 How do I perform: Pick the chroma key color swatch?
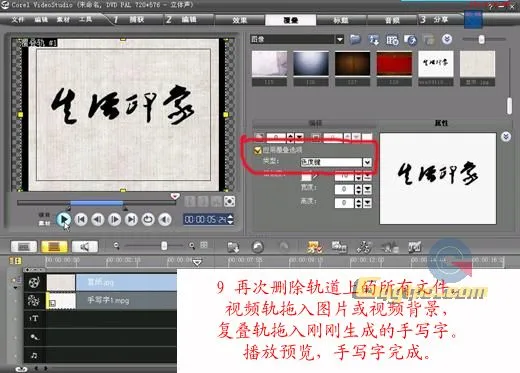[x=306, y=176]
